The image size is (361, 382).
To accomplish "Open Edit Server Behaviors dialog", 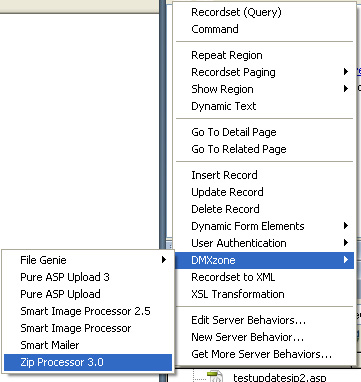I will click(264, 320).
